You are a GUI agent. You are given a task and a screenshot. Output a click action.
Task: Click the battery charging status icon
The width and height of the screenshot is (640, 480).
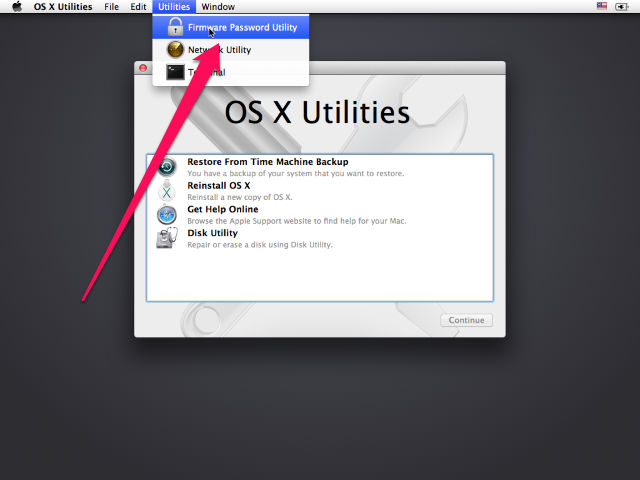click(x=621, y=7)
